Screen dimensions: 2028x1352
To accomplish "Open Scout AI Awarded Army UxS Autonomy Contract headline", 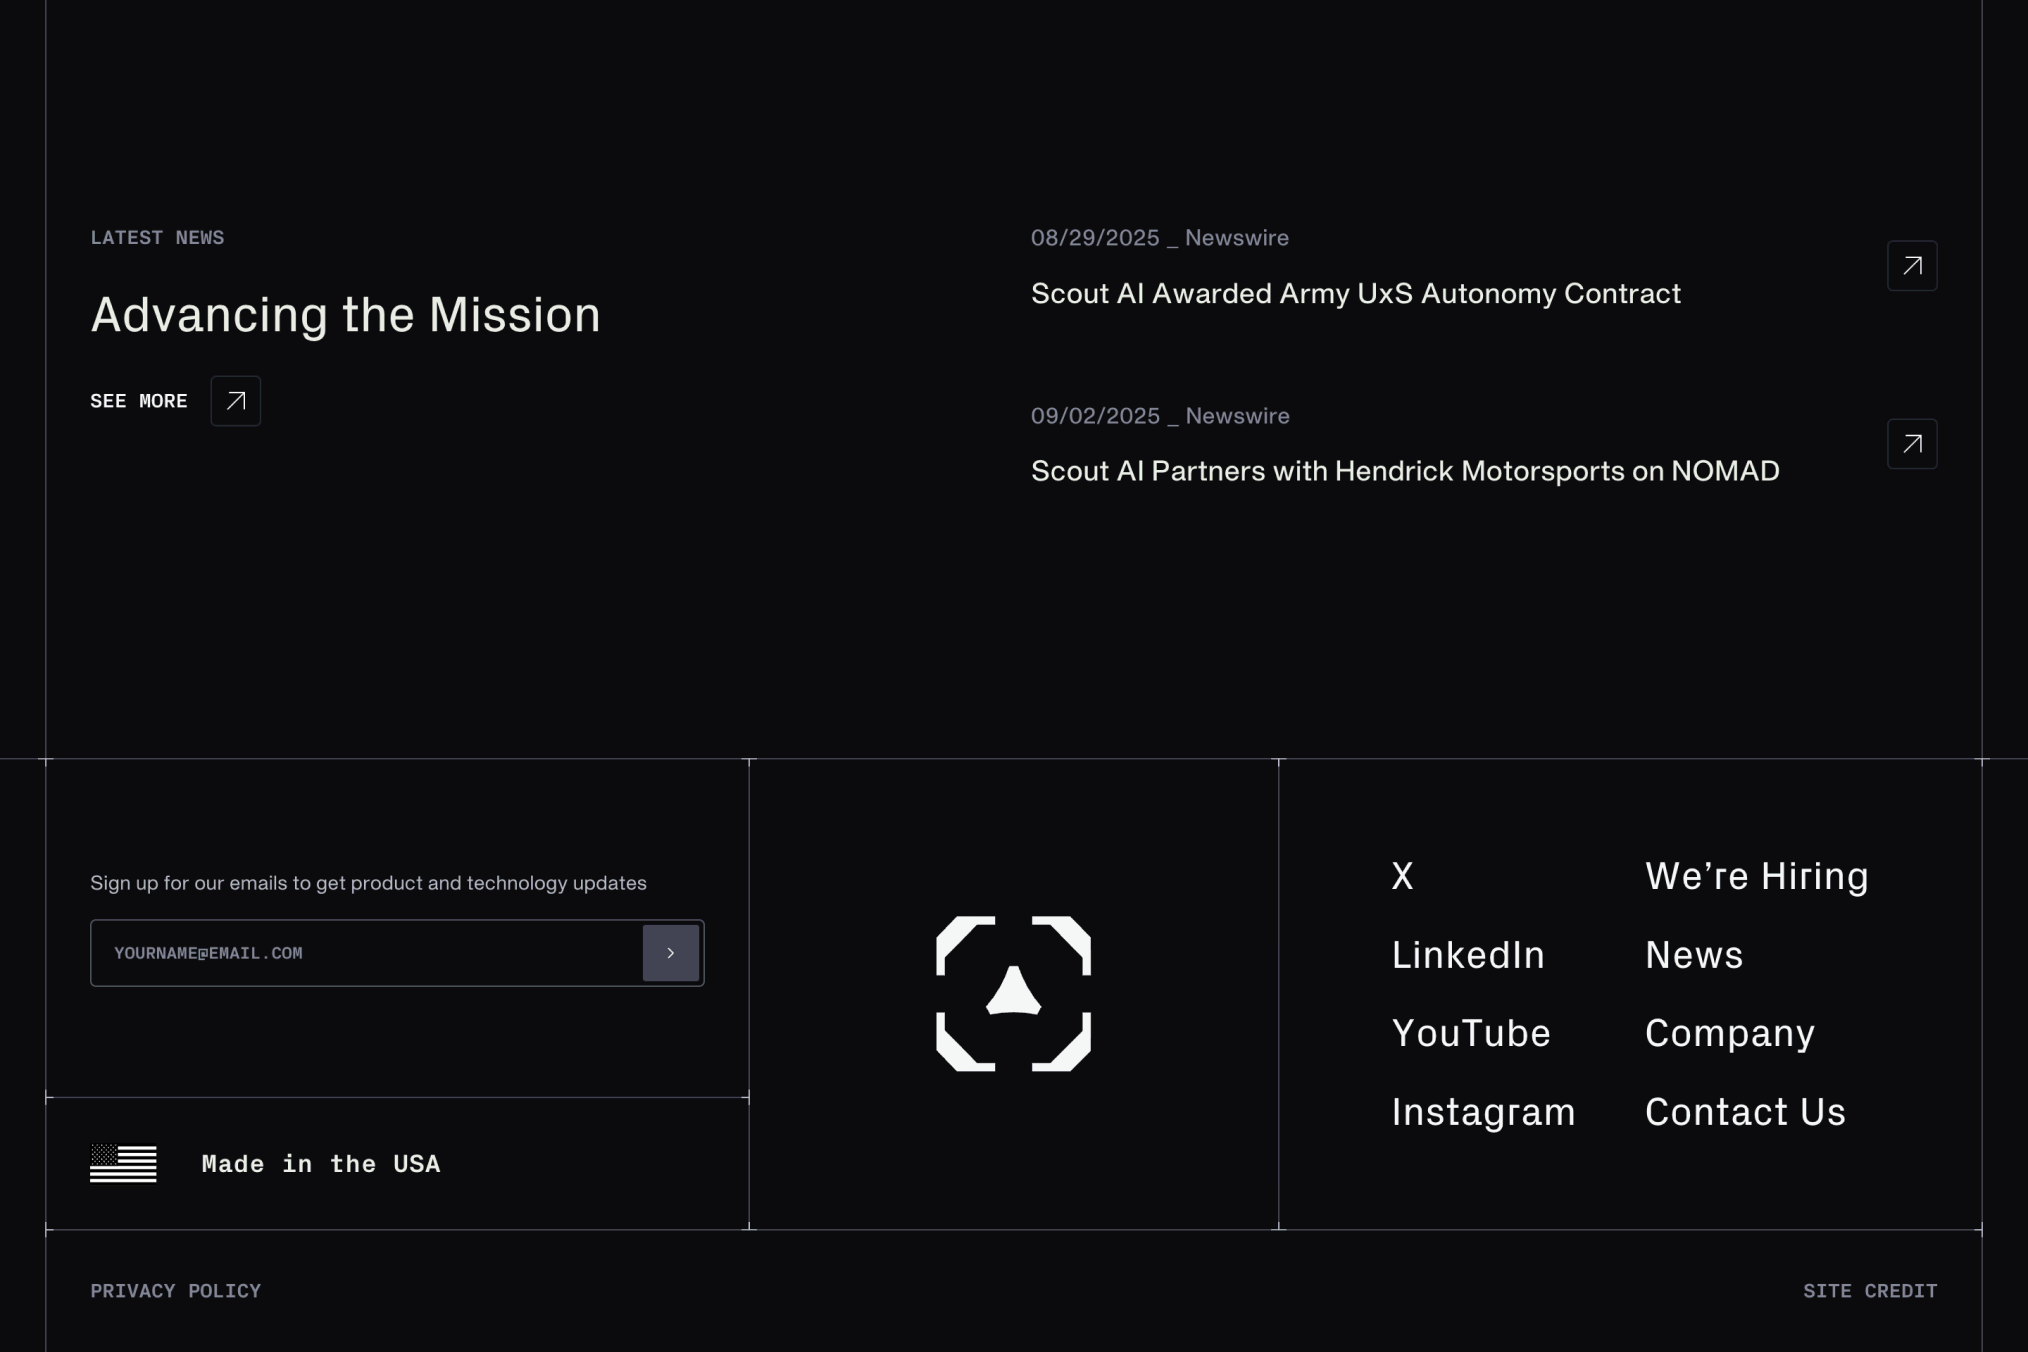I will [1355, 294].
